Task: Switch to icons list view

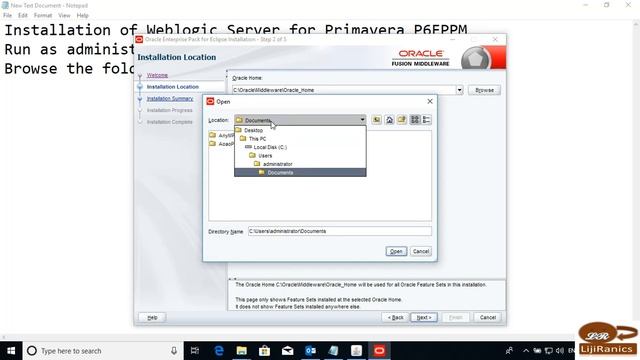Action: (x=415, y=120)
